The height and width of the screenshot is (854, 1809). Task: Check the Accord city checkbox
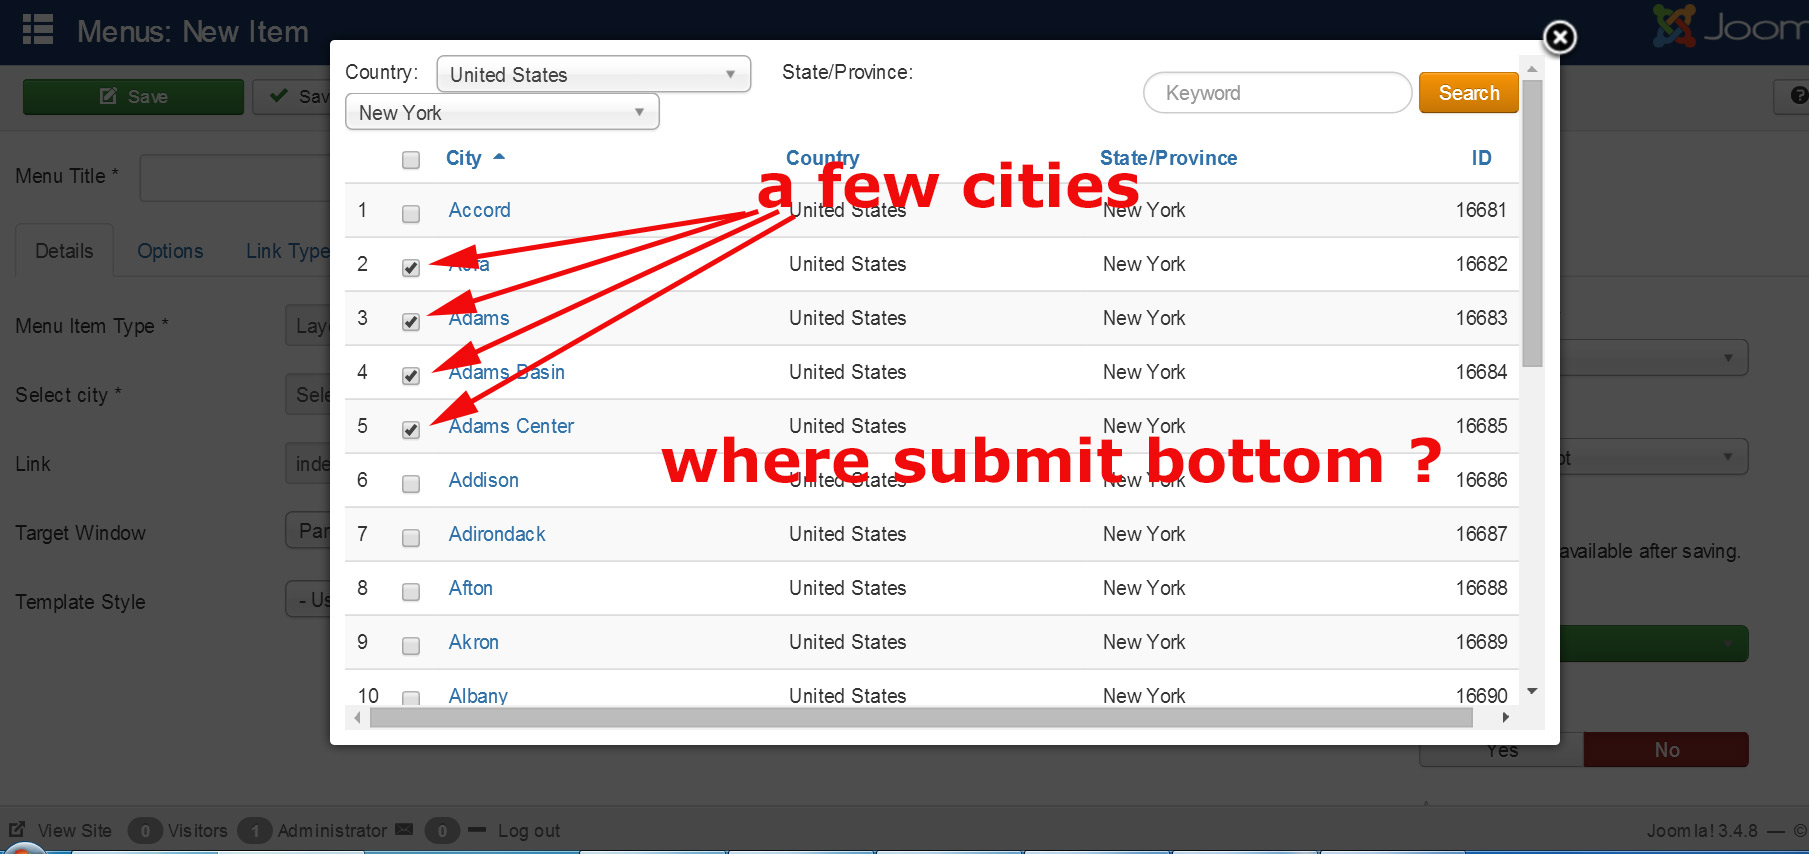pos(411,214)
